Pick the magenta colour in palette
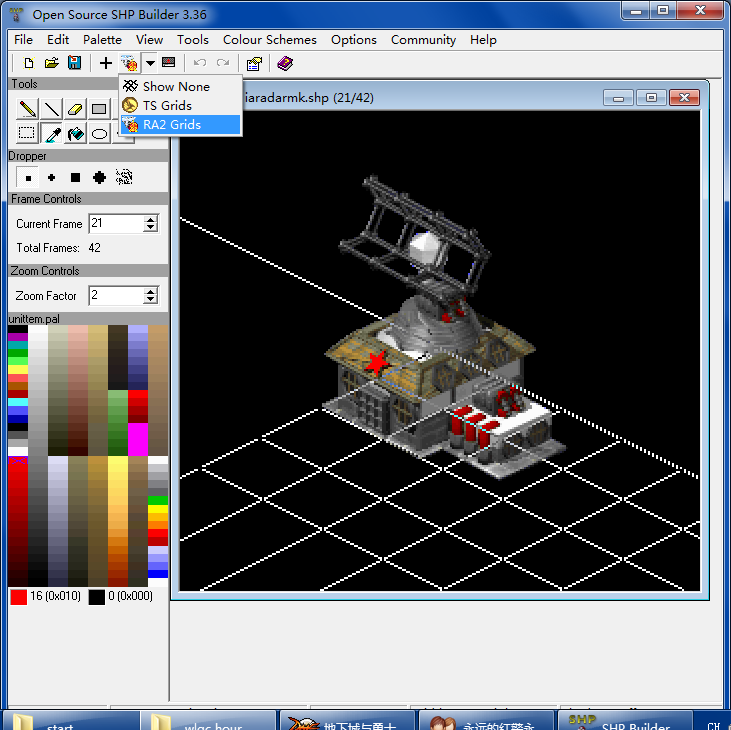Screen dimensions: 731x730 coord(137,438)
